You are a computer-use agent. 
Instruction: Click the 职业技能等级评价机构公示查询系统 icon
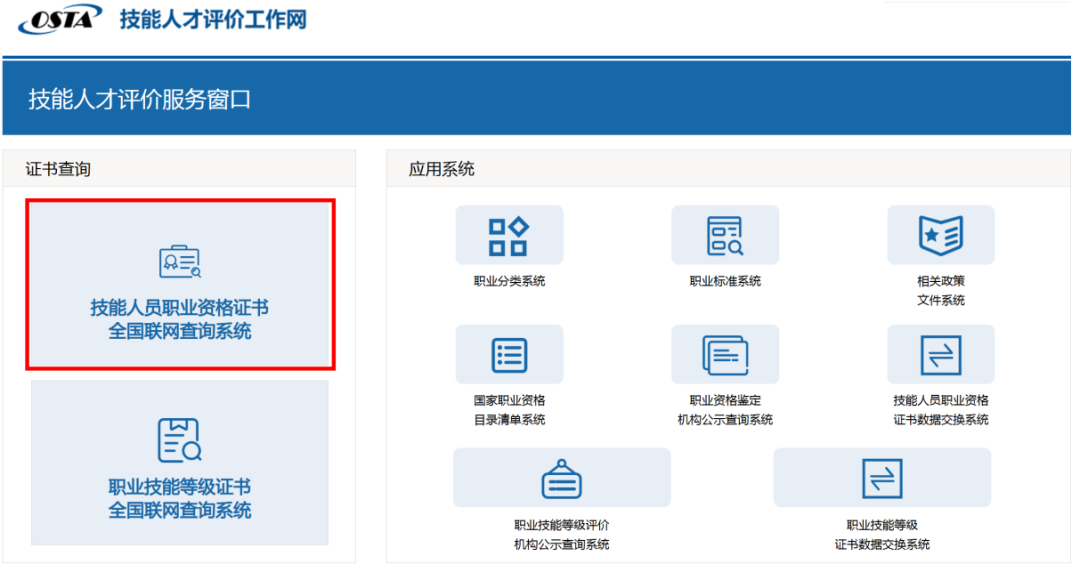[x=561, y=478]
